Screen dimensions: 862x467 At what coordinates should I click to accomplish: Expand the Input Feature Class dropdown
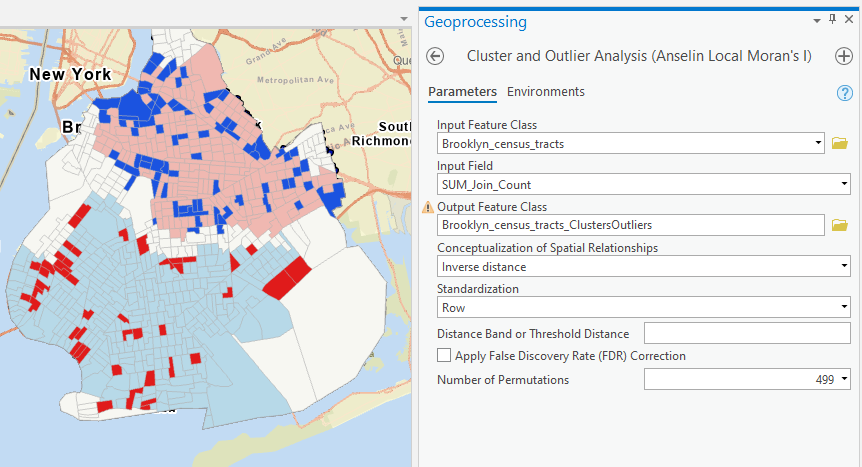tap(818, 144)
